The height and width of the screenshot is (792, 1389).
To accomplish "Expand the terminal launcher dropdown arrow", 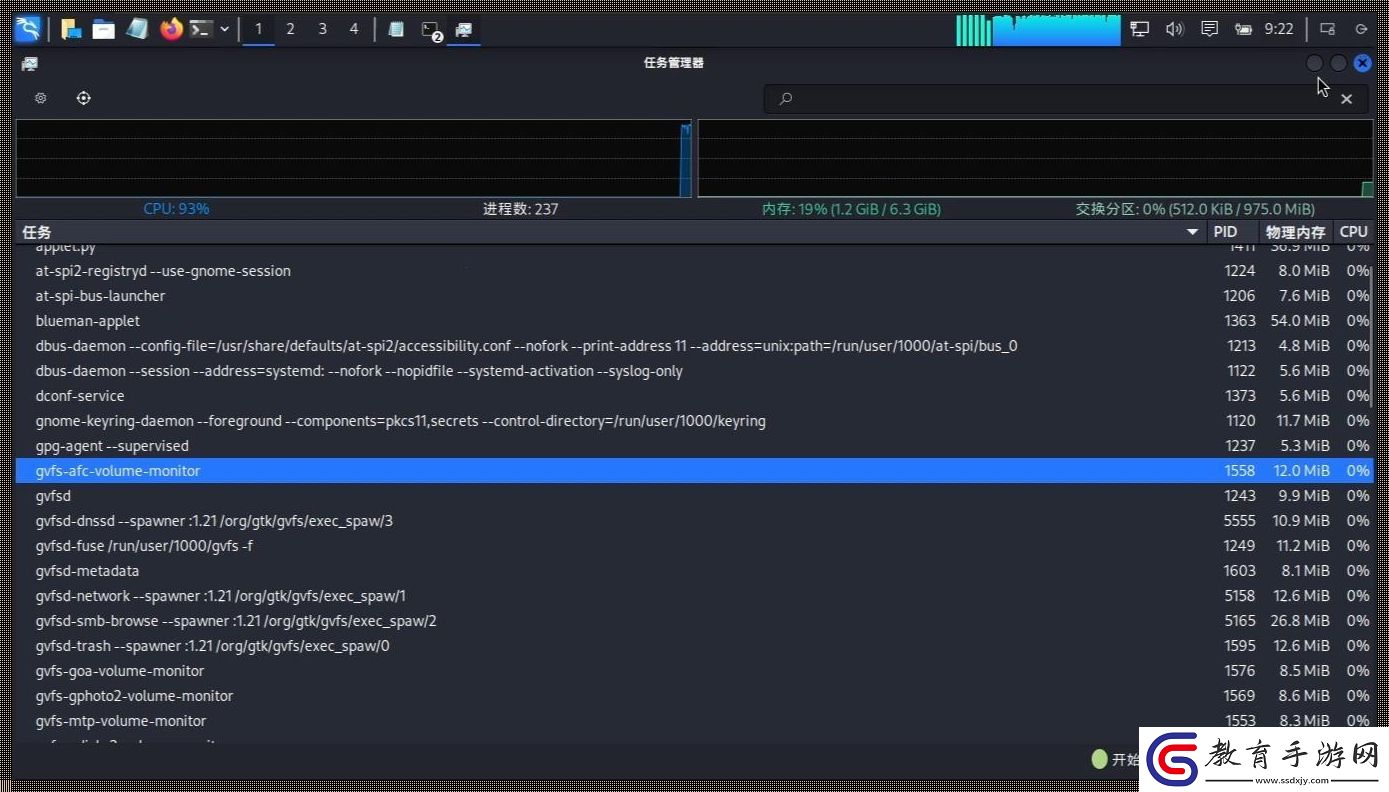I will tap(225, 29).
